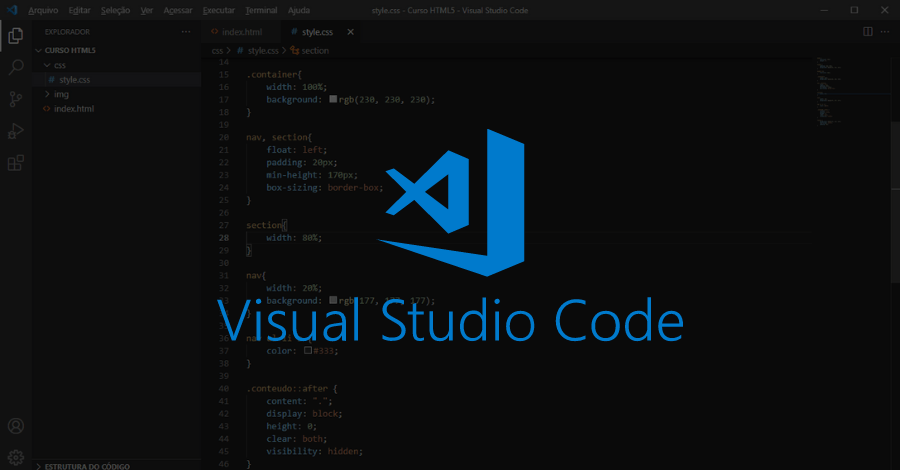900x470 pixels.
Task: Open the Run and Debug icon
Action: point(15,131)
